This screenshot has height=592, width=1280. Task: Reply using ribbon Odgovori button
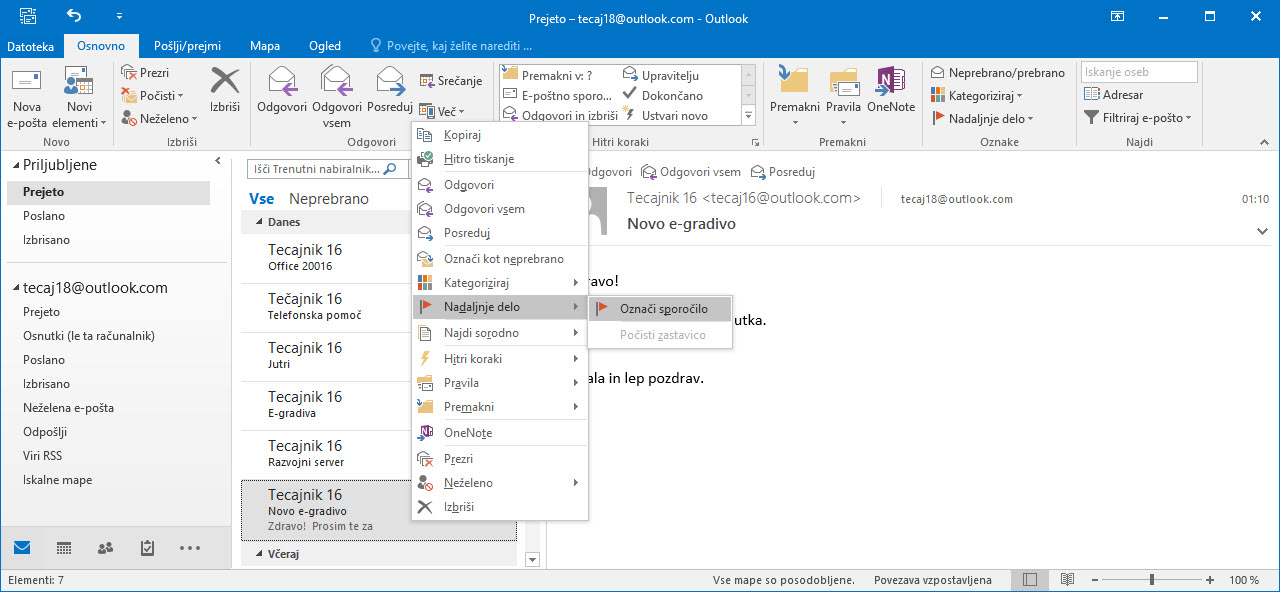point(282,92)
